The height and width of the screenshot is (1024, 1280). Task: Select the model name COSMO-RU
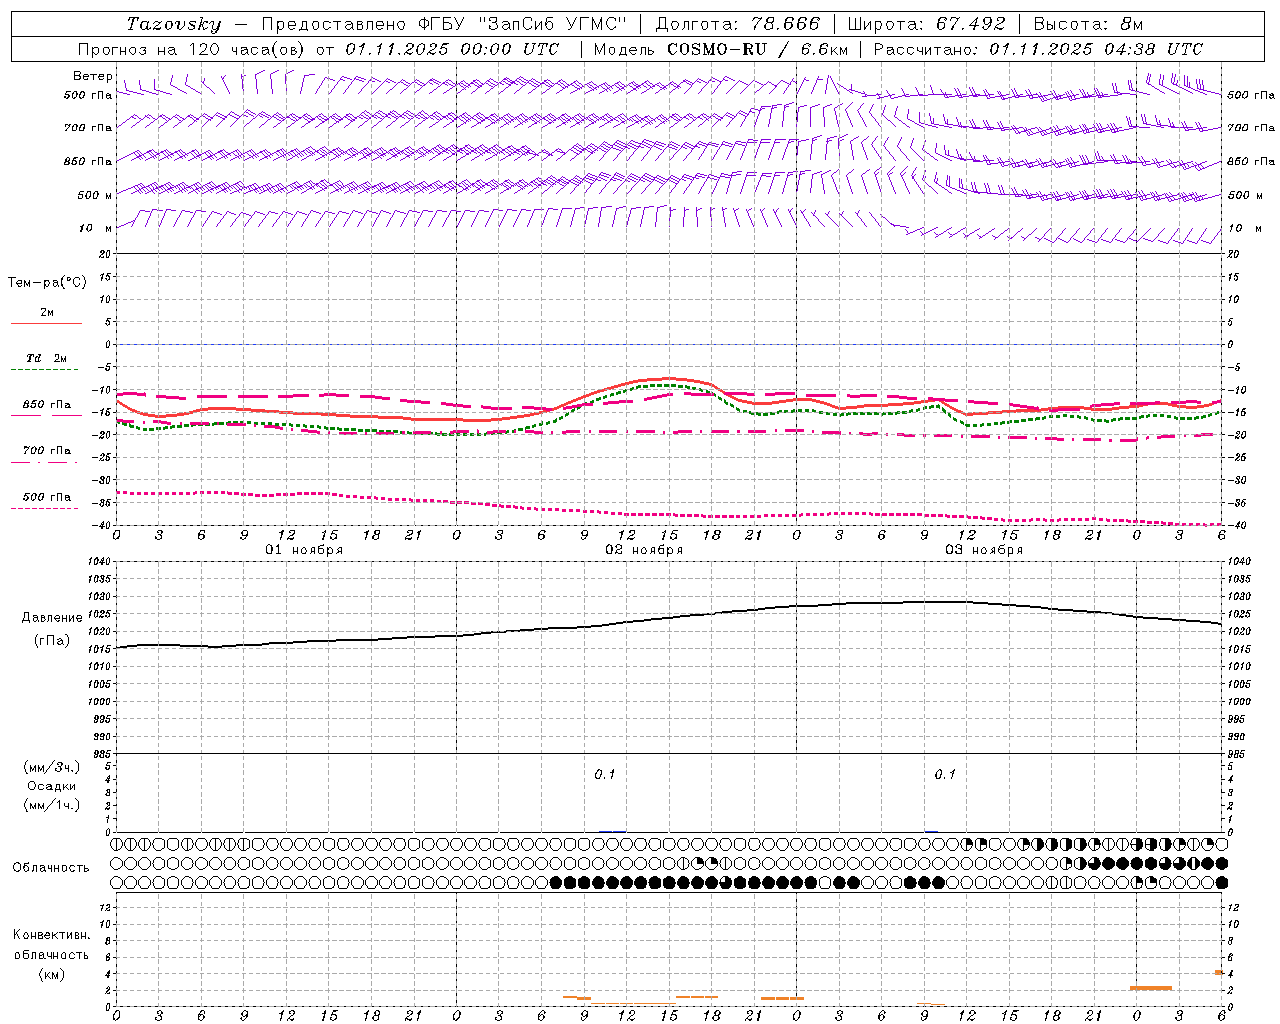tap(717, 49)
